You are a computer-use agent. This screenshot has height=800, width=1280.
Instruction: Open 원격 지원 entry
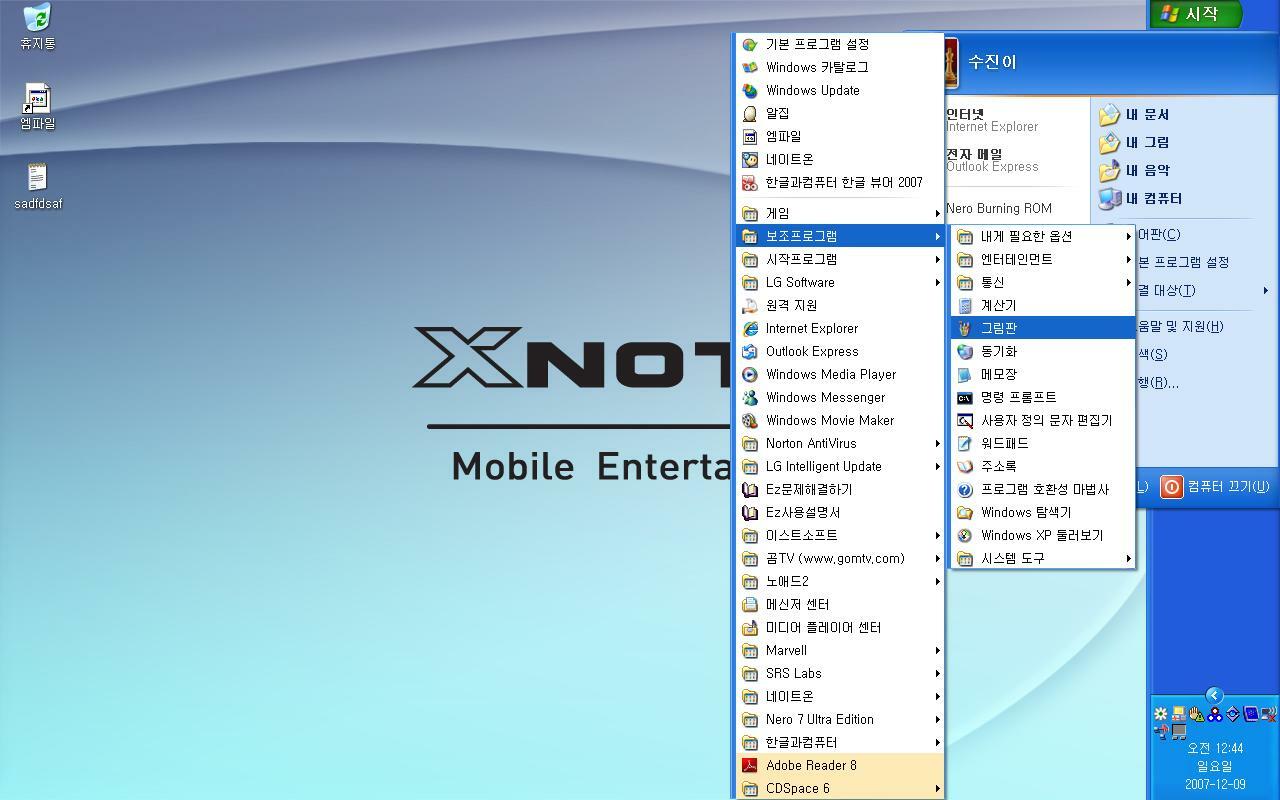pyautogui.click(x=840, y=305)
